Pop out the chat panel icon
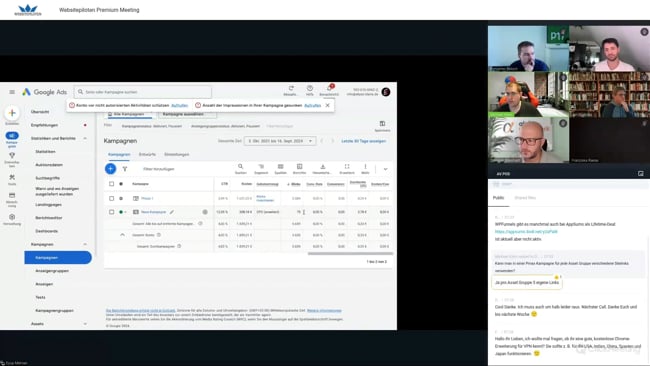Viewport: 650px width, 366px height. click(640, 174)
